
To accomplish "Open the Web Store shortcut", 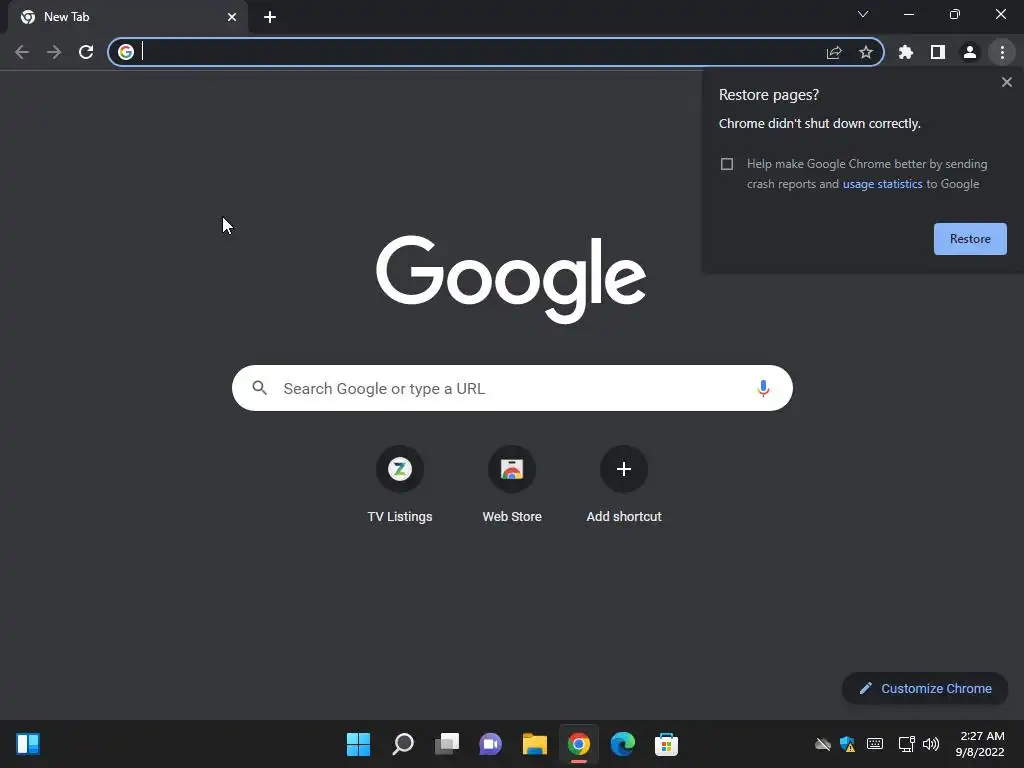I will (512, 485).
